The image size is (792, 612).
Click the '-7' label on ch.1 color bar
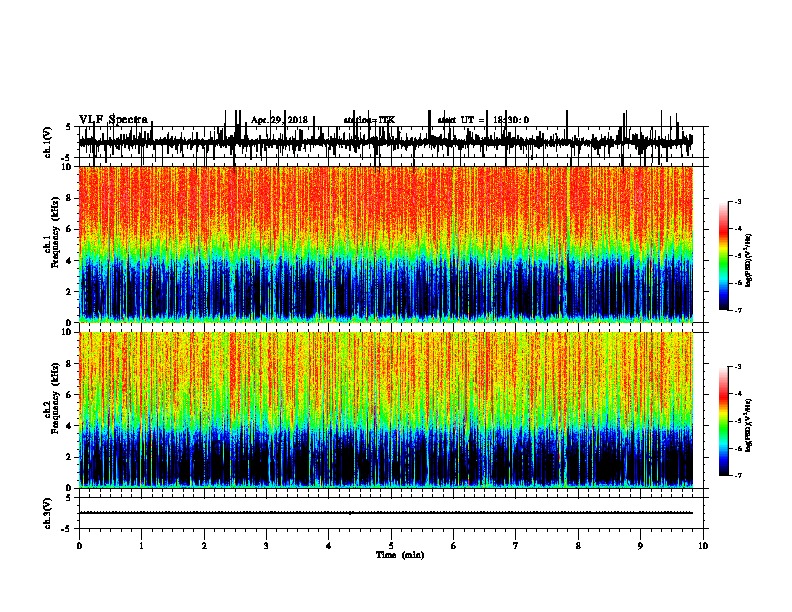click(x=738, y=310)
